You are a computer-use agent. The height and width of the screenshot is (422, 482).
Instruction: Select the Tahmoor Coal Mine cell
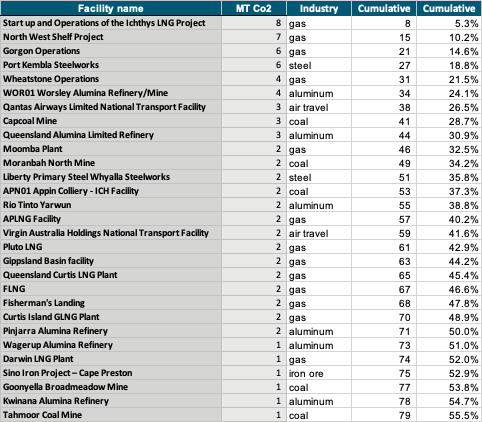click(x=111, y=415)
